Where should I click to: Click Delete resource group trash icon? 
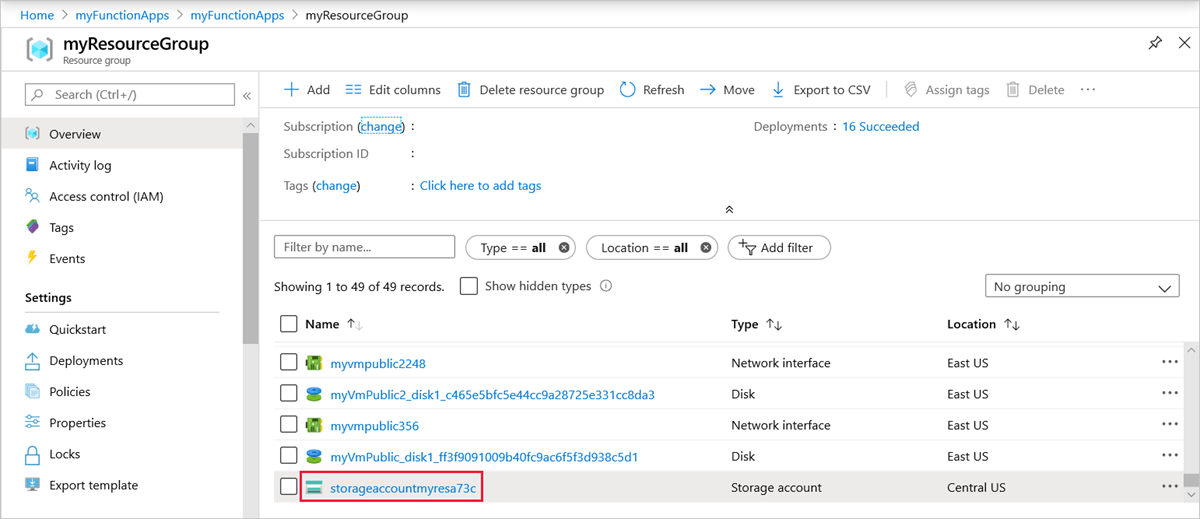pyautogui.click(x=464, y=90)
